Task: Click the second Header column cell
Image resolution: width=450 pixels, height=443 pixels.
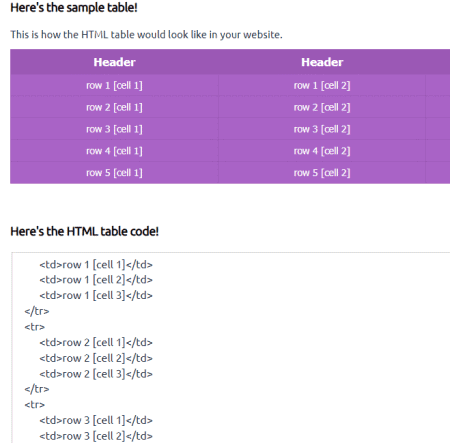Action: click(x=322, y=62)
